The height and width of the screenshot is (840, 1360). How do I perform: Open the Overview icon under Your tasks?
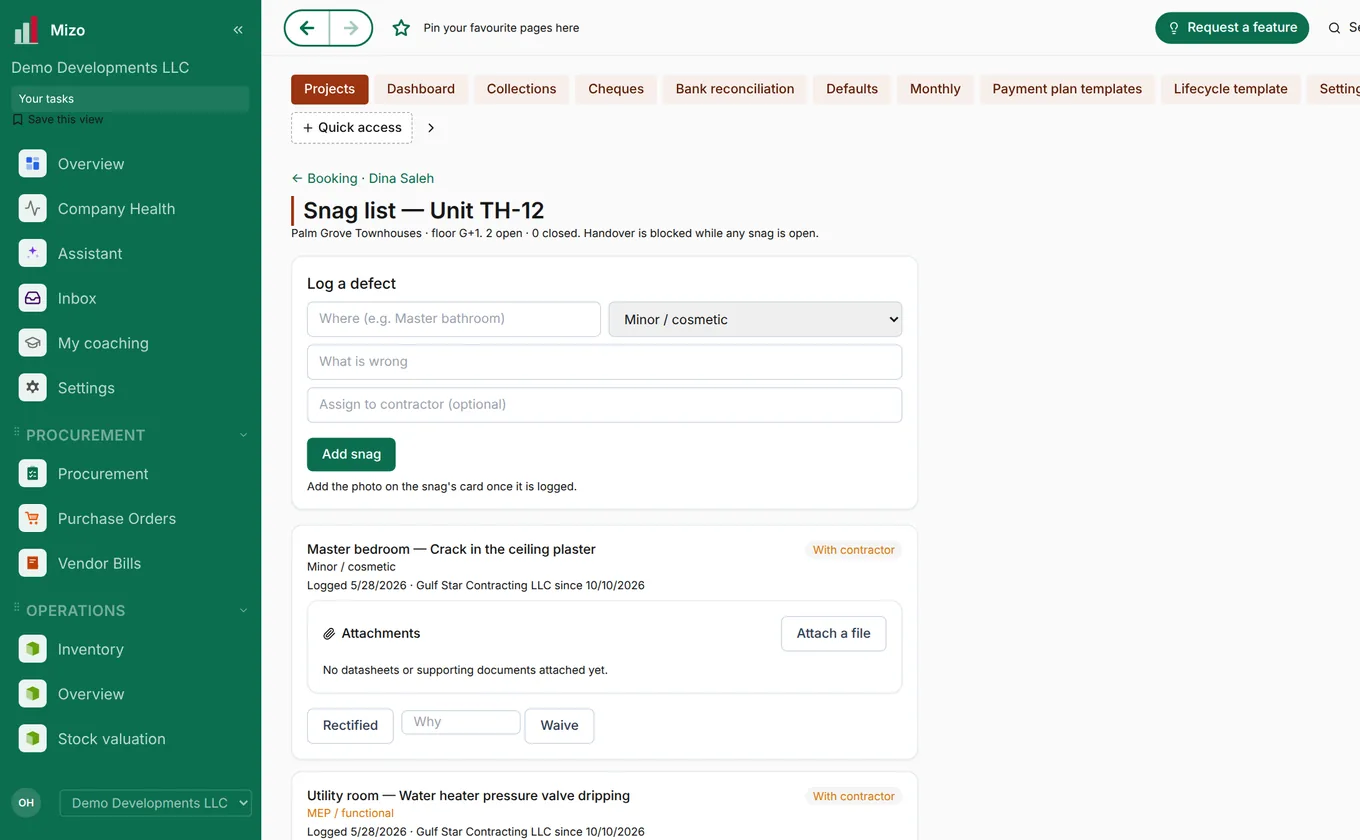click(x=33, y=164)
